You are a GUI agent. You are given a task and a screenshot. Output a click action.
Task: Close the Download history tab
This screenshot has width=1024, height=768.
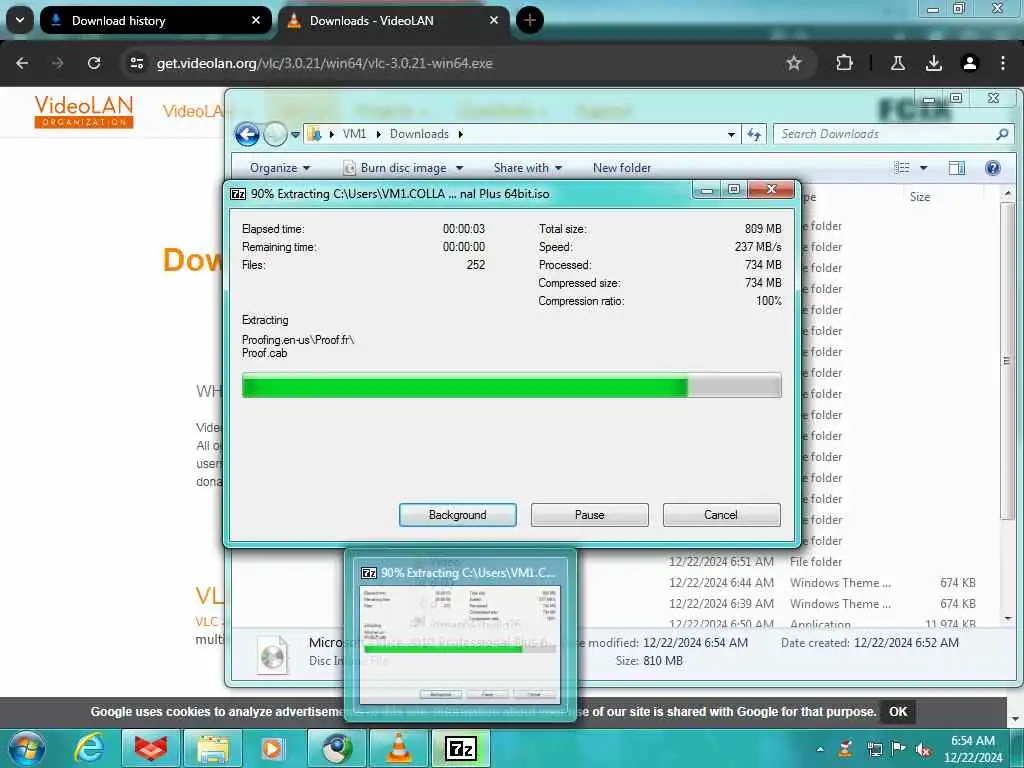[256, 20]
